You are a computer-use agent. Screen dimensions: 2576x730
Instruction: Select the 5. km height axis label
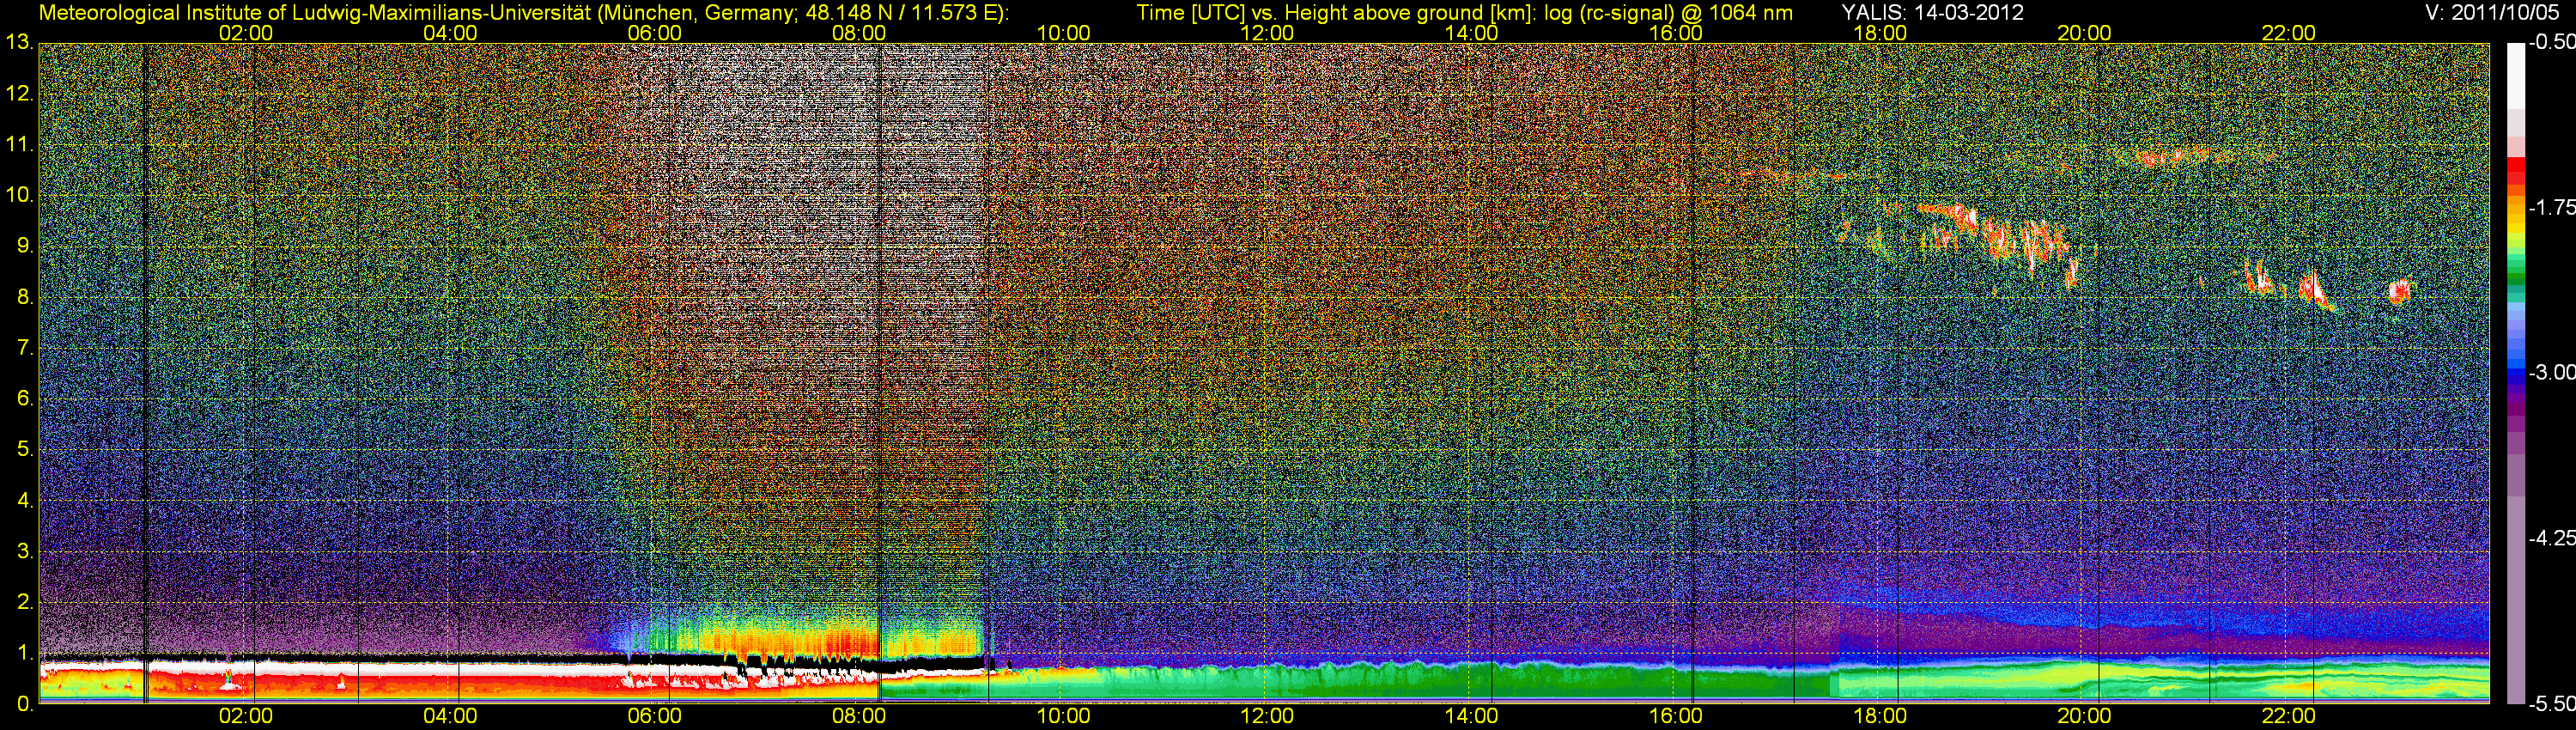pos(24,450)
